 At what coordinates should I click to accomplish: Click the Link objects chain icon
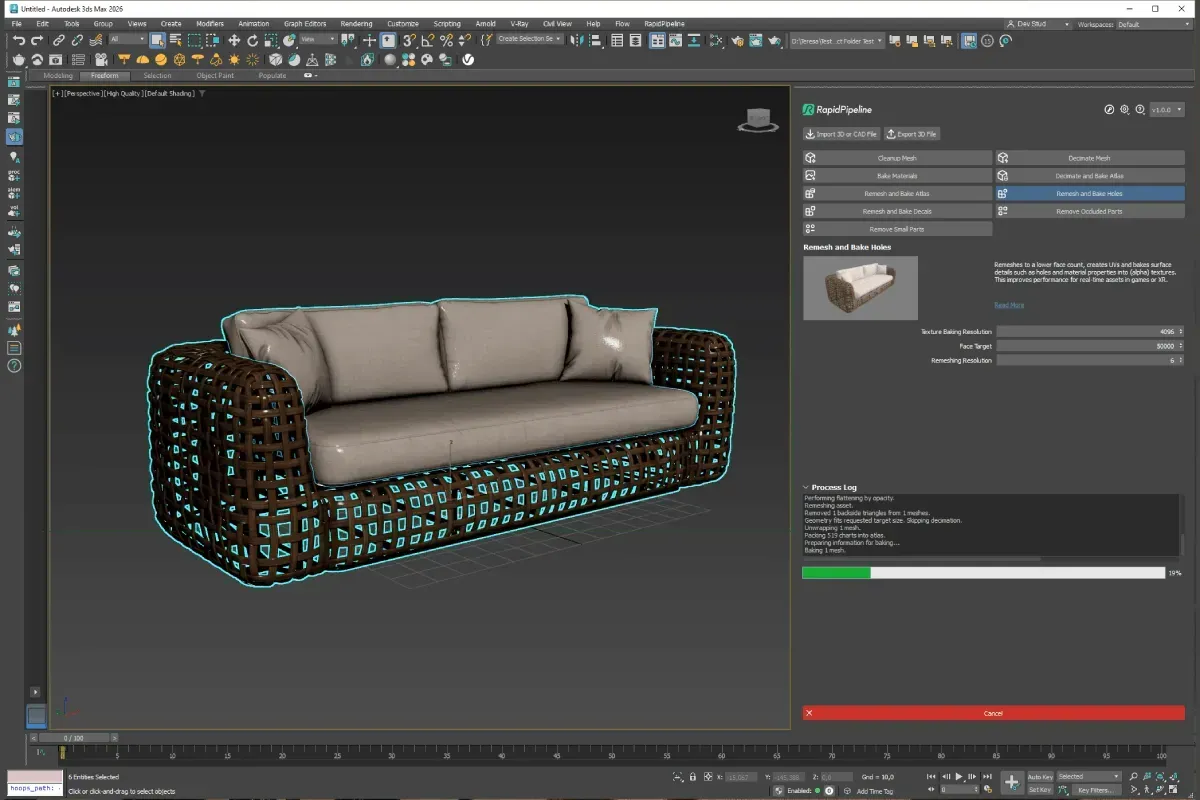tap(59, 41)
